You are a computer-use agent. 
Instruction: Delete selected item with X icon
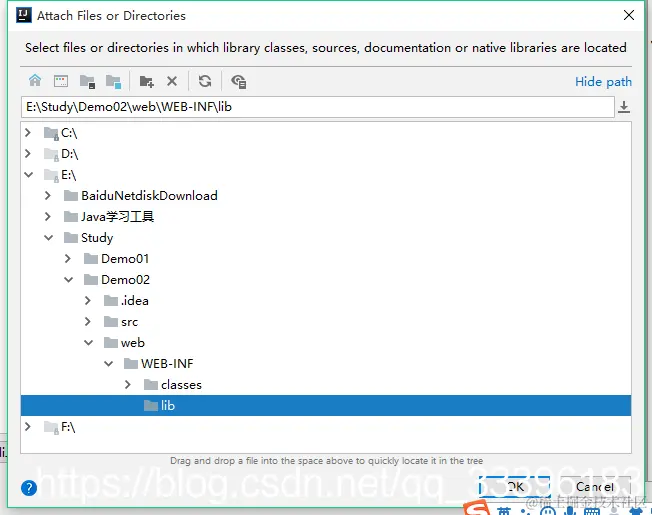(x=172, y=81)
